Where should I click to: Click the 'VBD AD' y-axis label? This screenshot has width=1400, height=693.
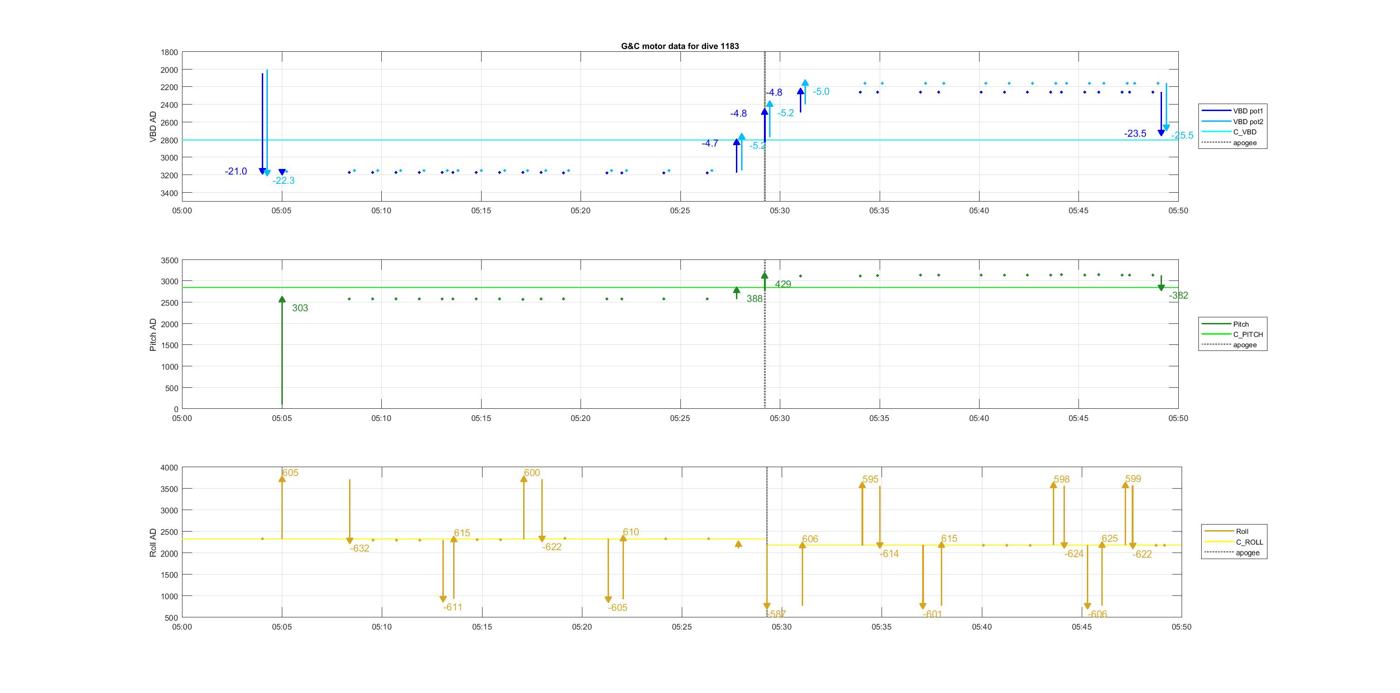click(x=154, y=127)
